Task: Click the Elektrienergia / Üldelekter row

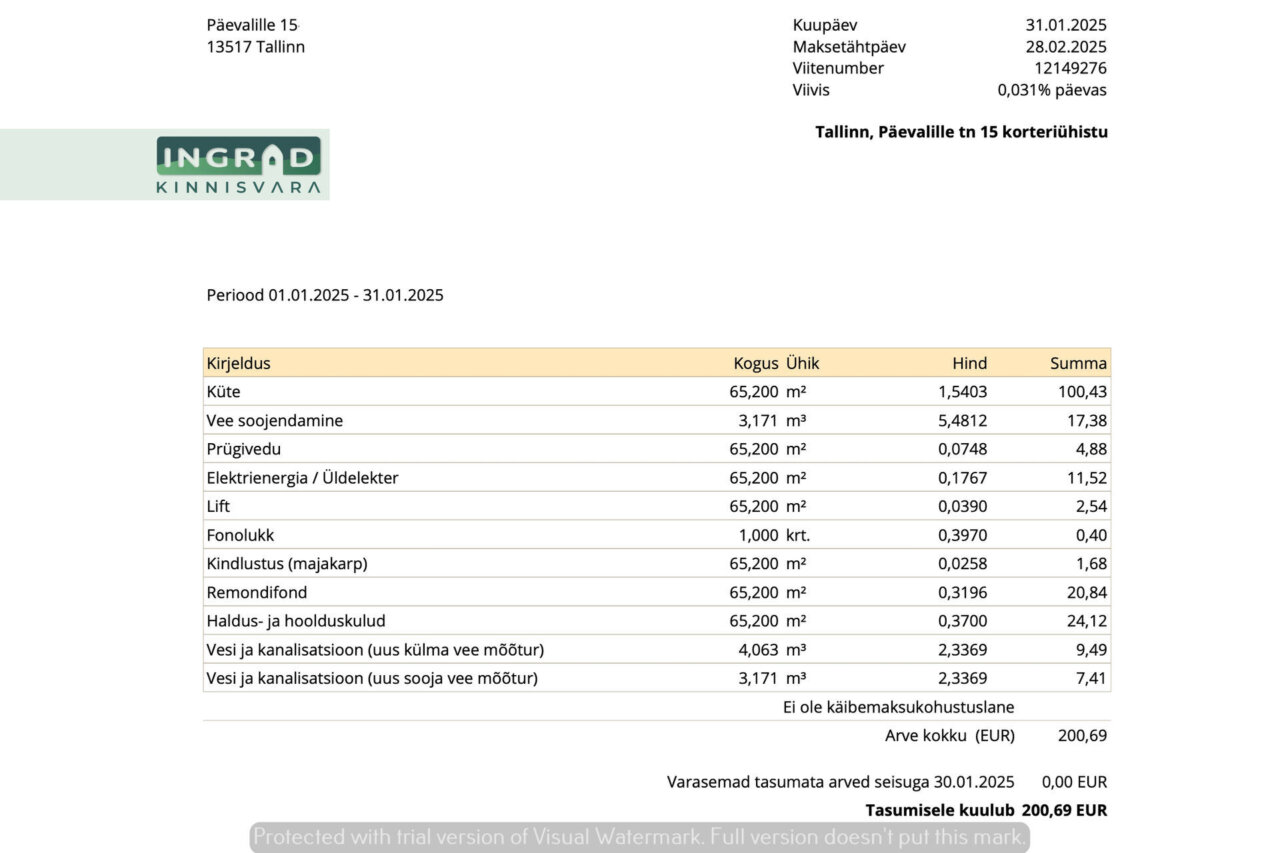Action: click(302, 478)
